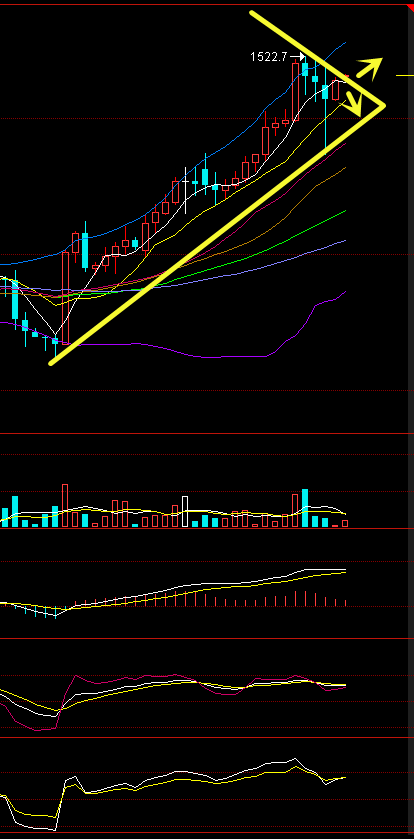Select the white arrow beside 1522.7
The height and width of the screenshot is (839, 414).
[297, 57]
